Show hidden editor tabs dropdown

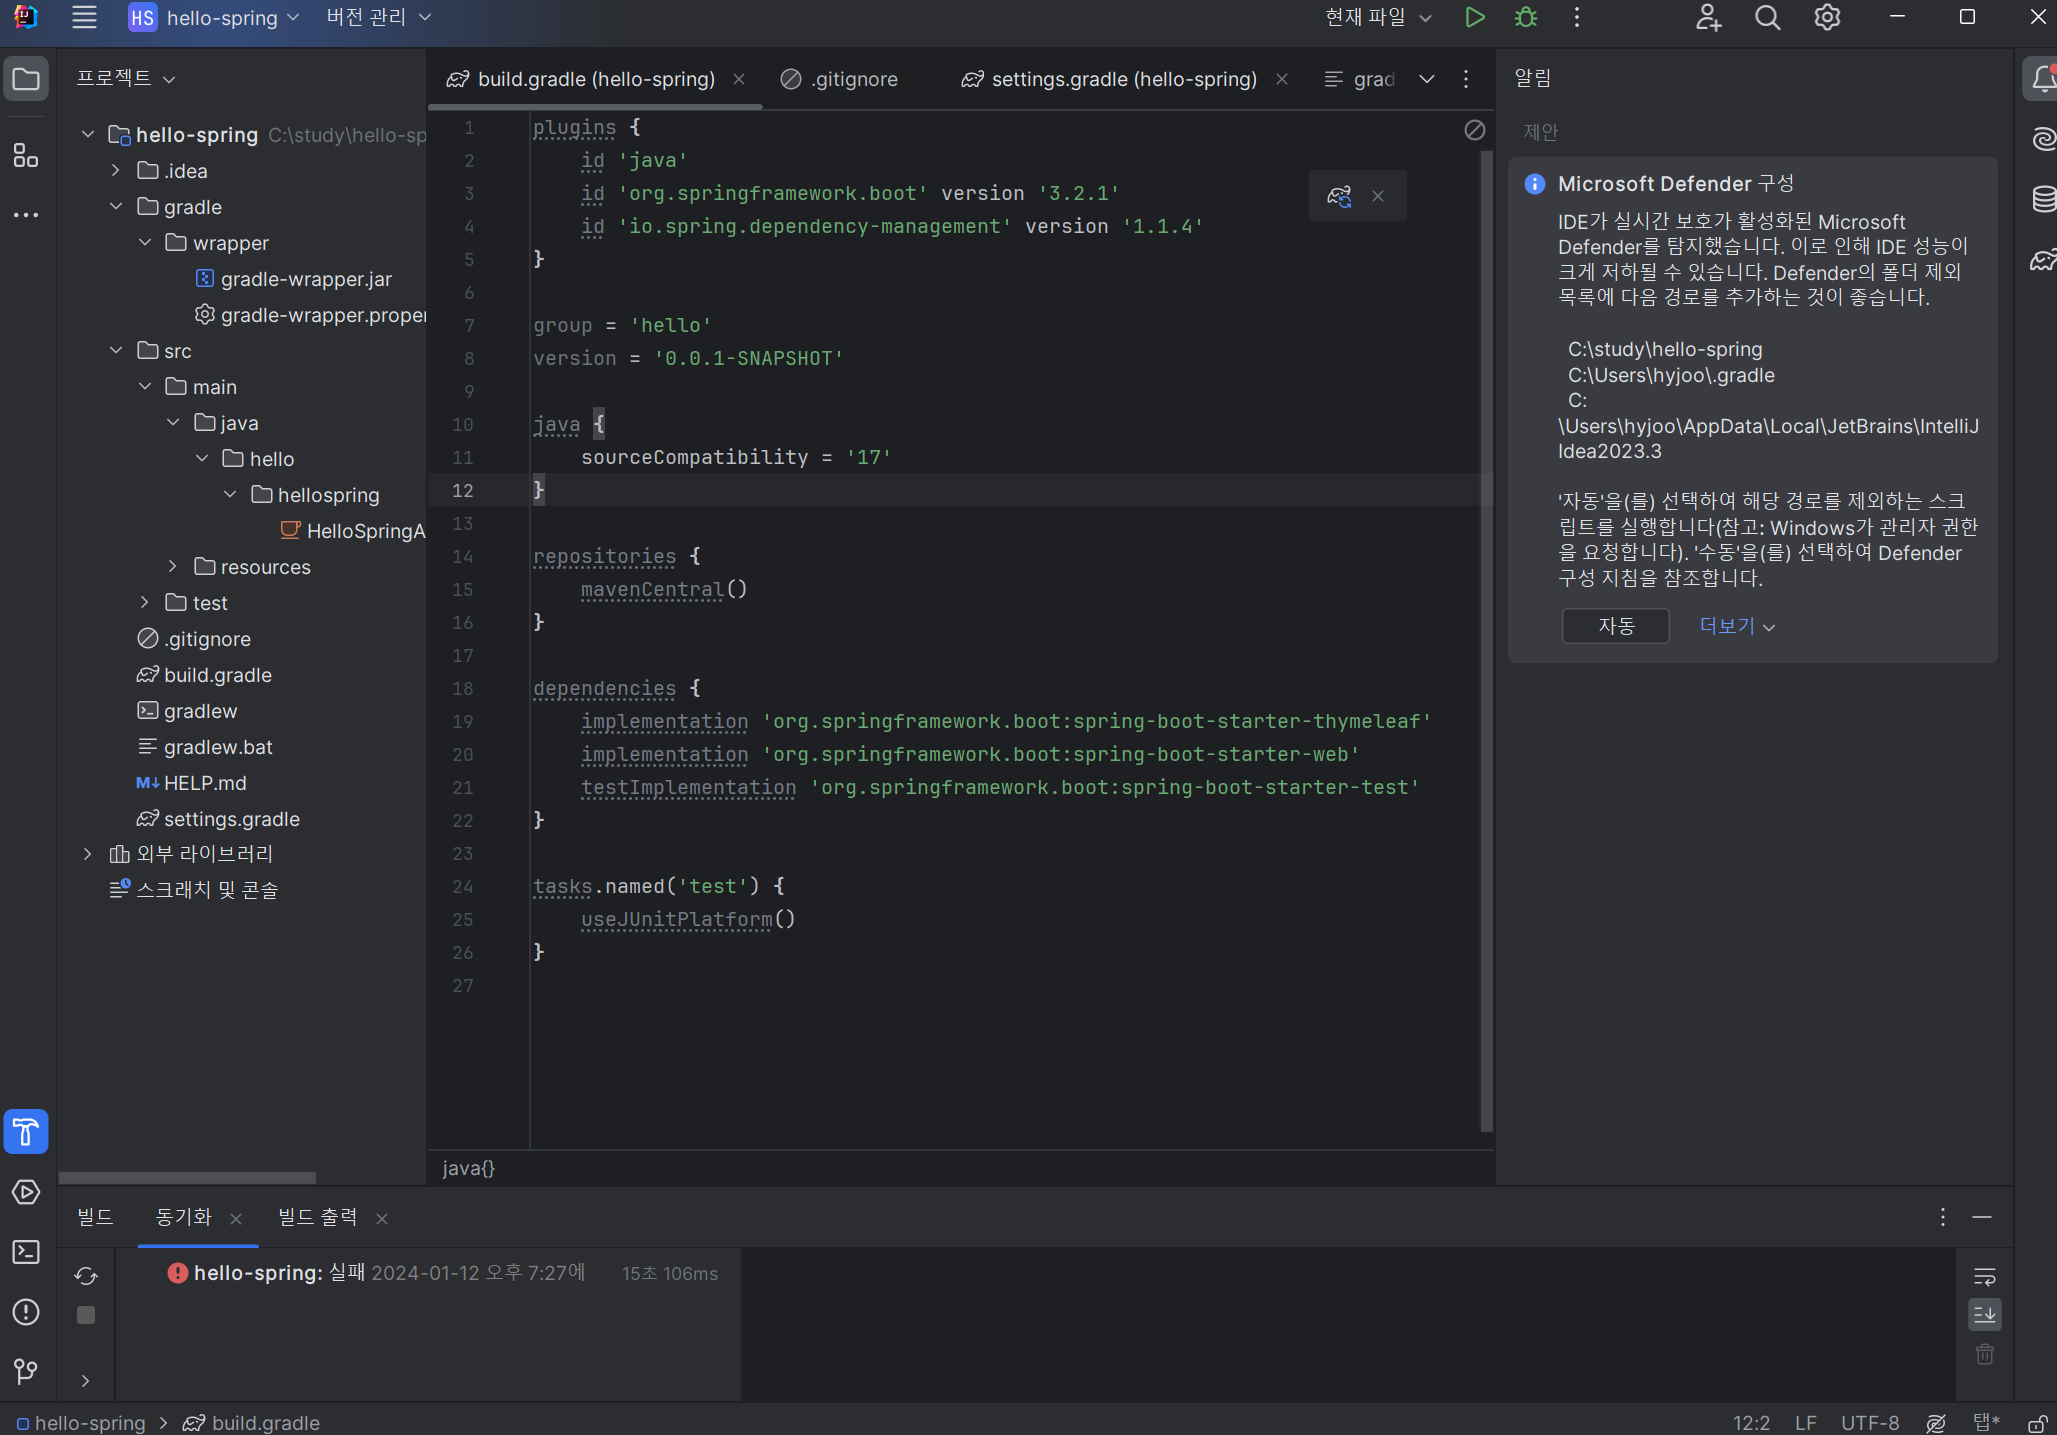[x=1427, y=79]
